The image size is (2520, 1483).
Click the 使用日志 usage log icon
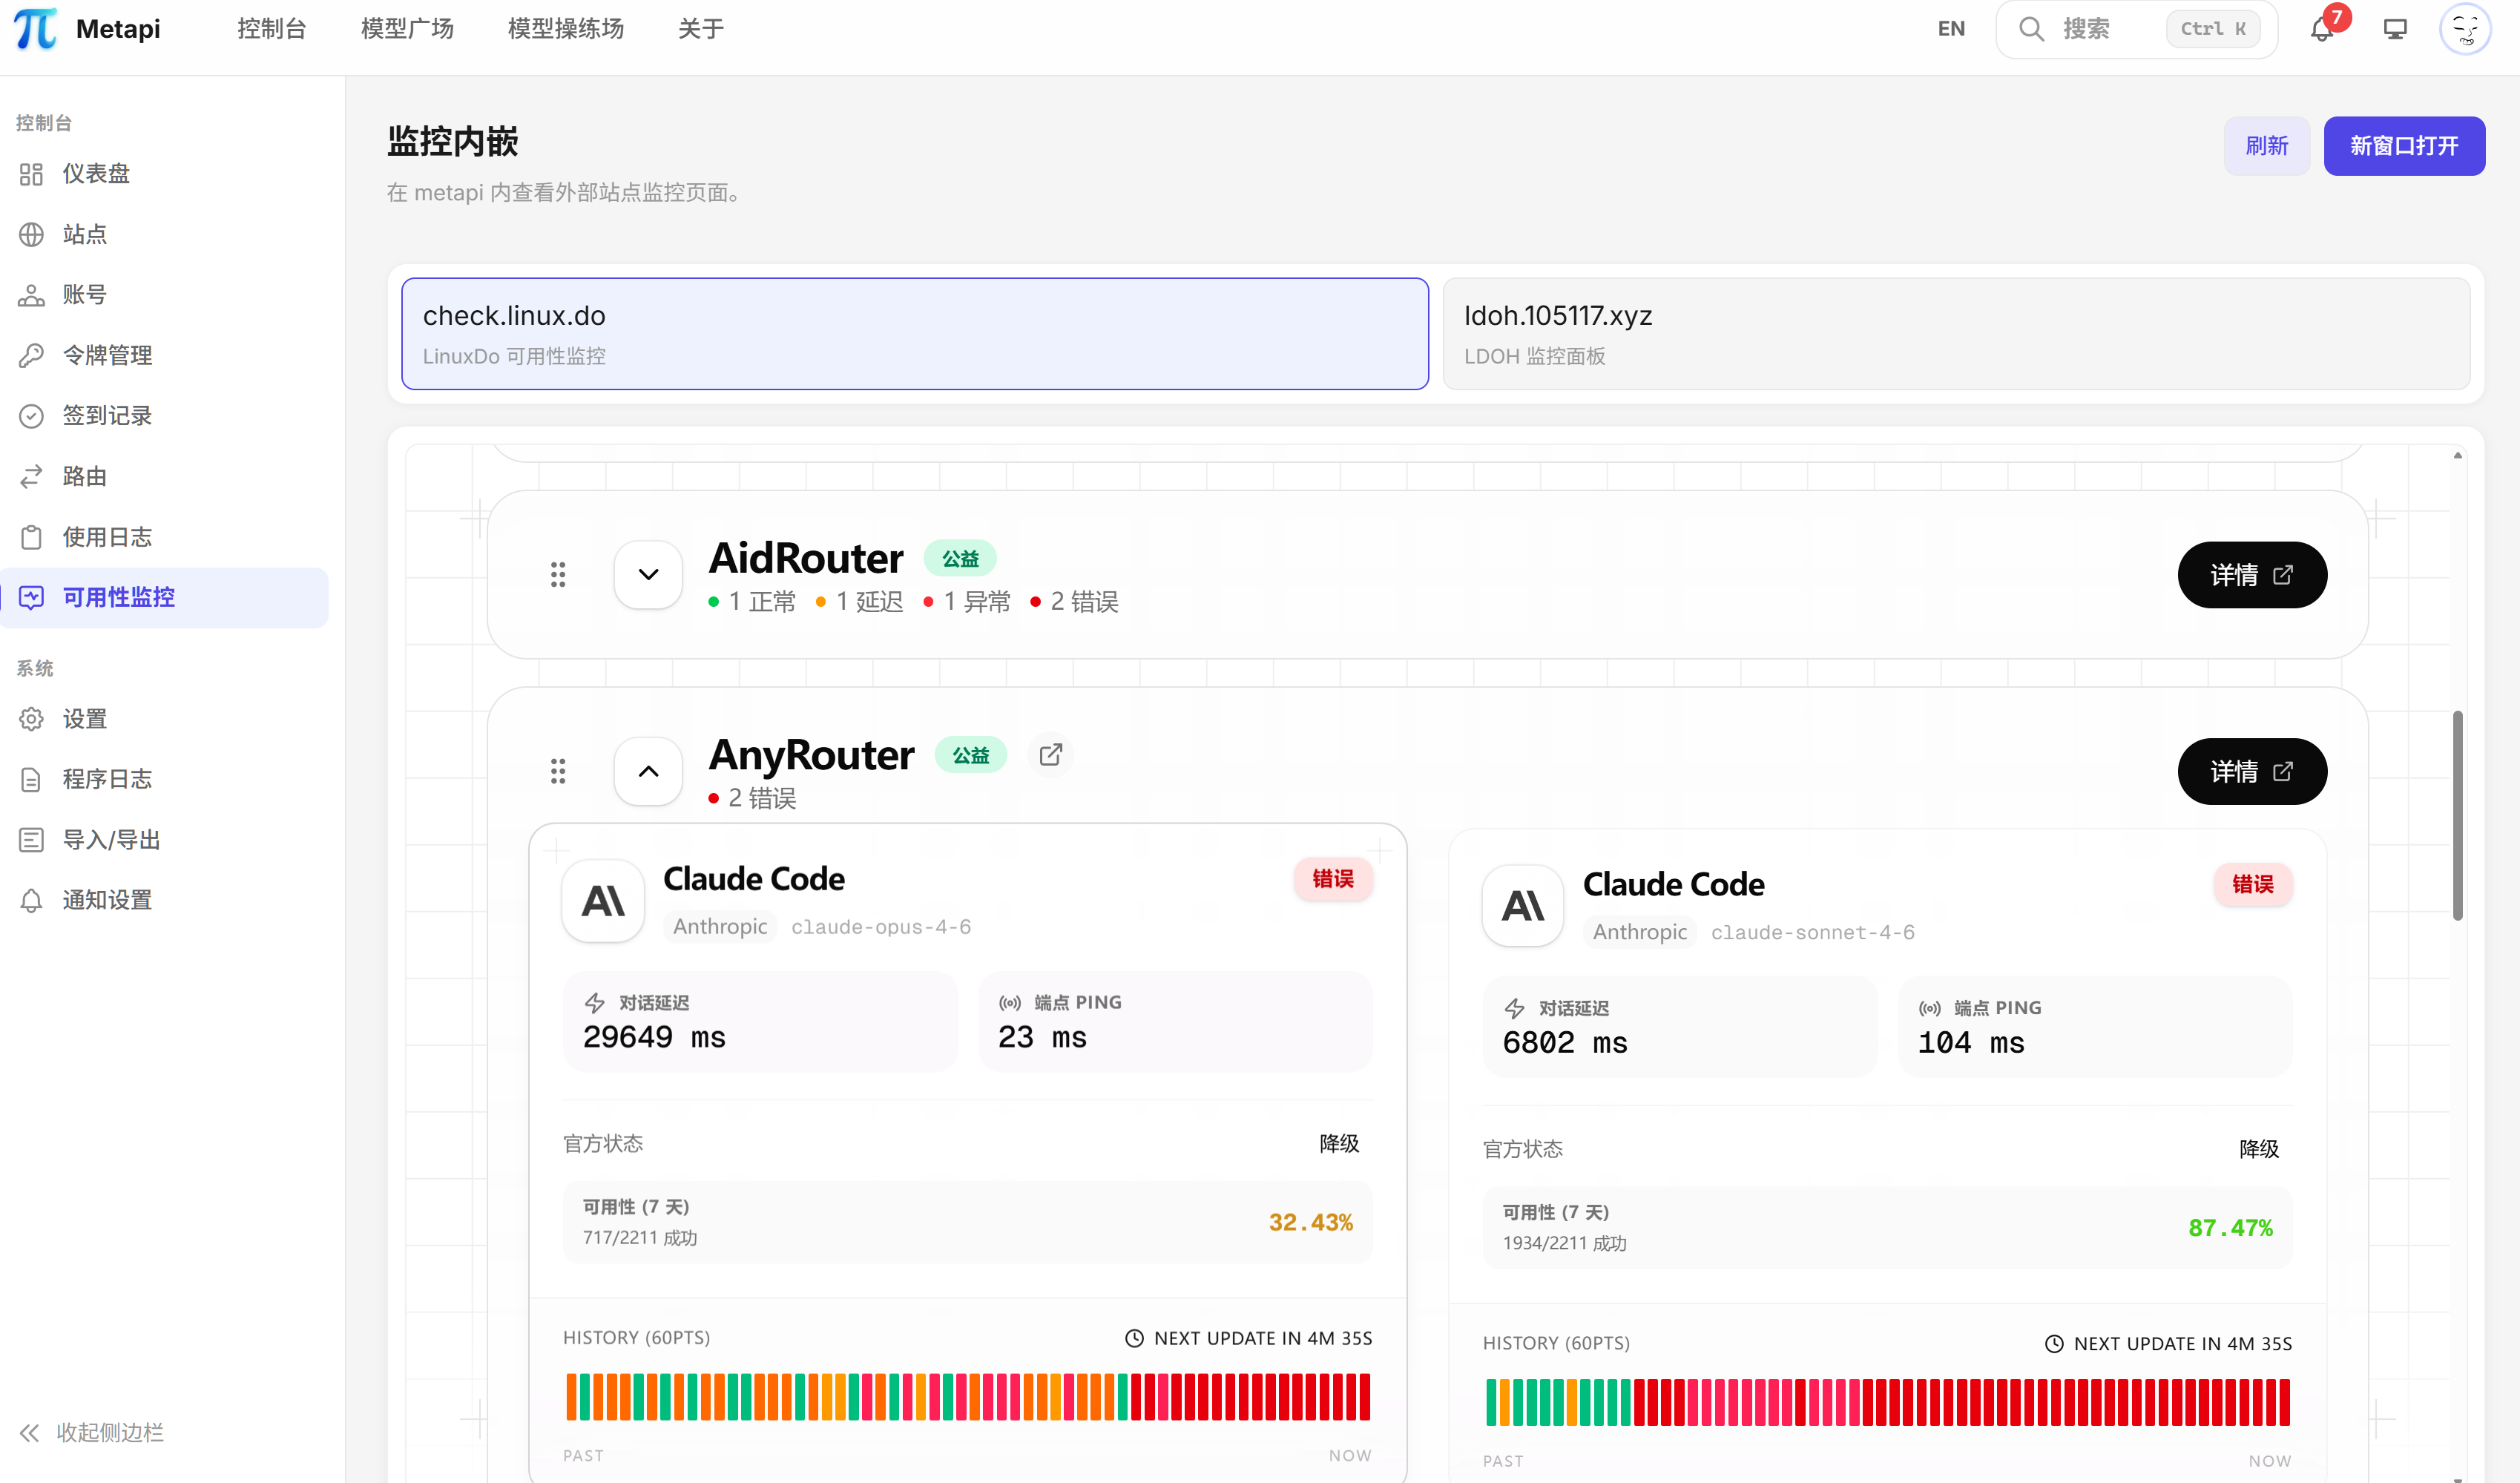30,536
